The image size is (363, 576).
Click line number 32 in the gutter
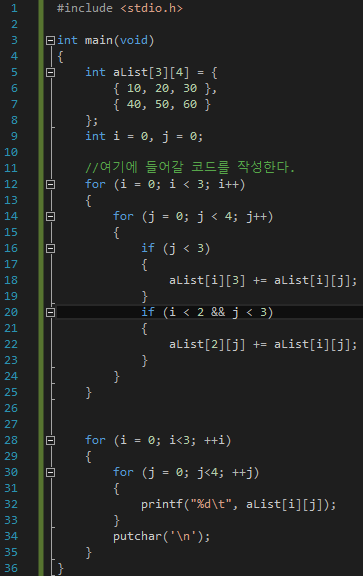click(11, 504)
